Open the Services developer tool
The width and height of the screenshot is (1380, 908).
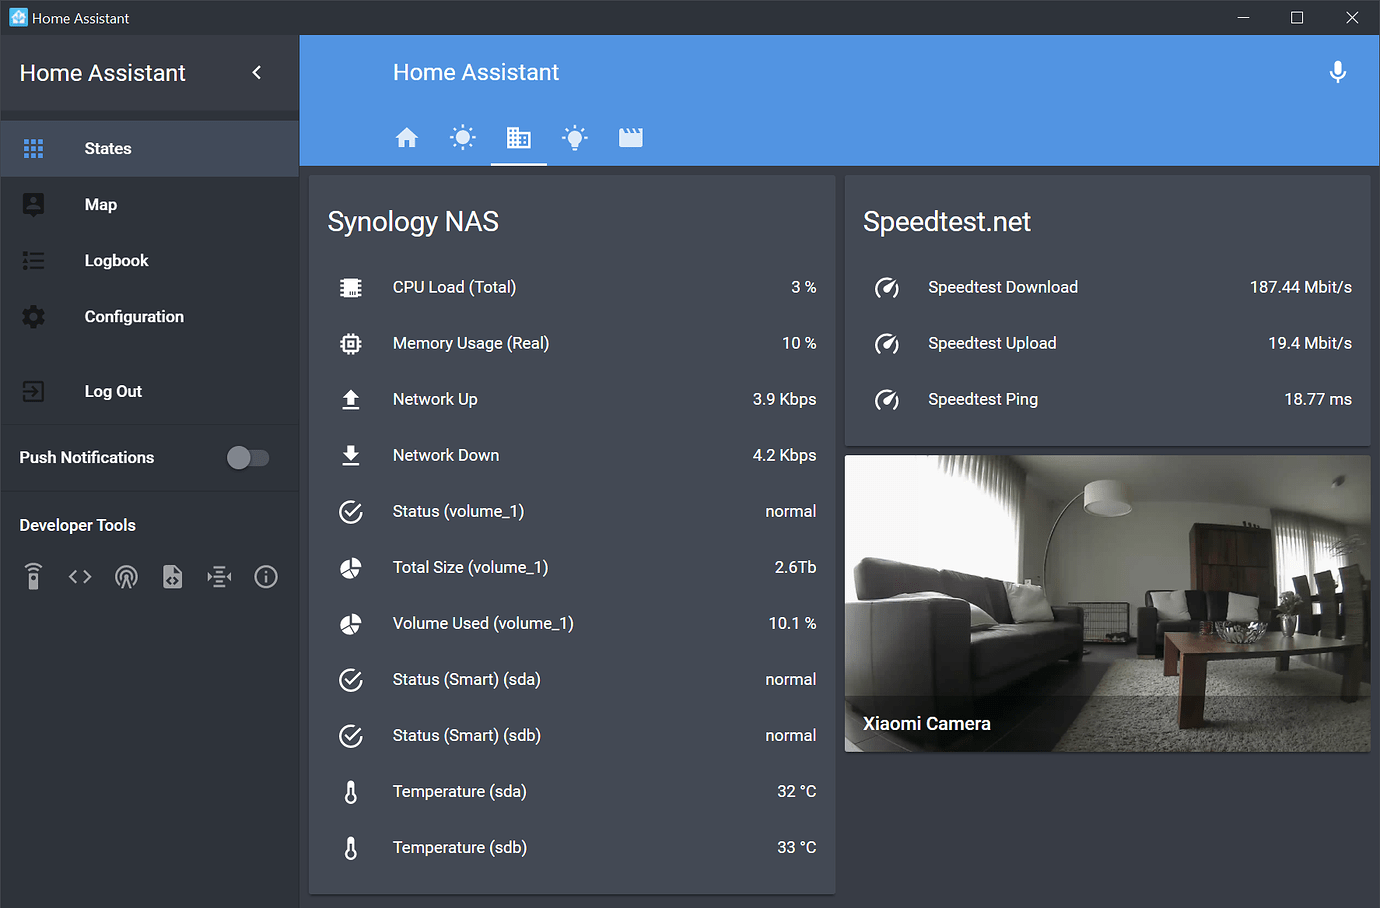pos(33,576)
